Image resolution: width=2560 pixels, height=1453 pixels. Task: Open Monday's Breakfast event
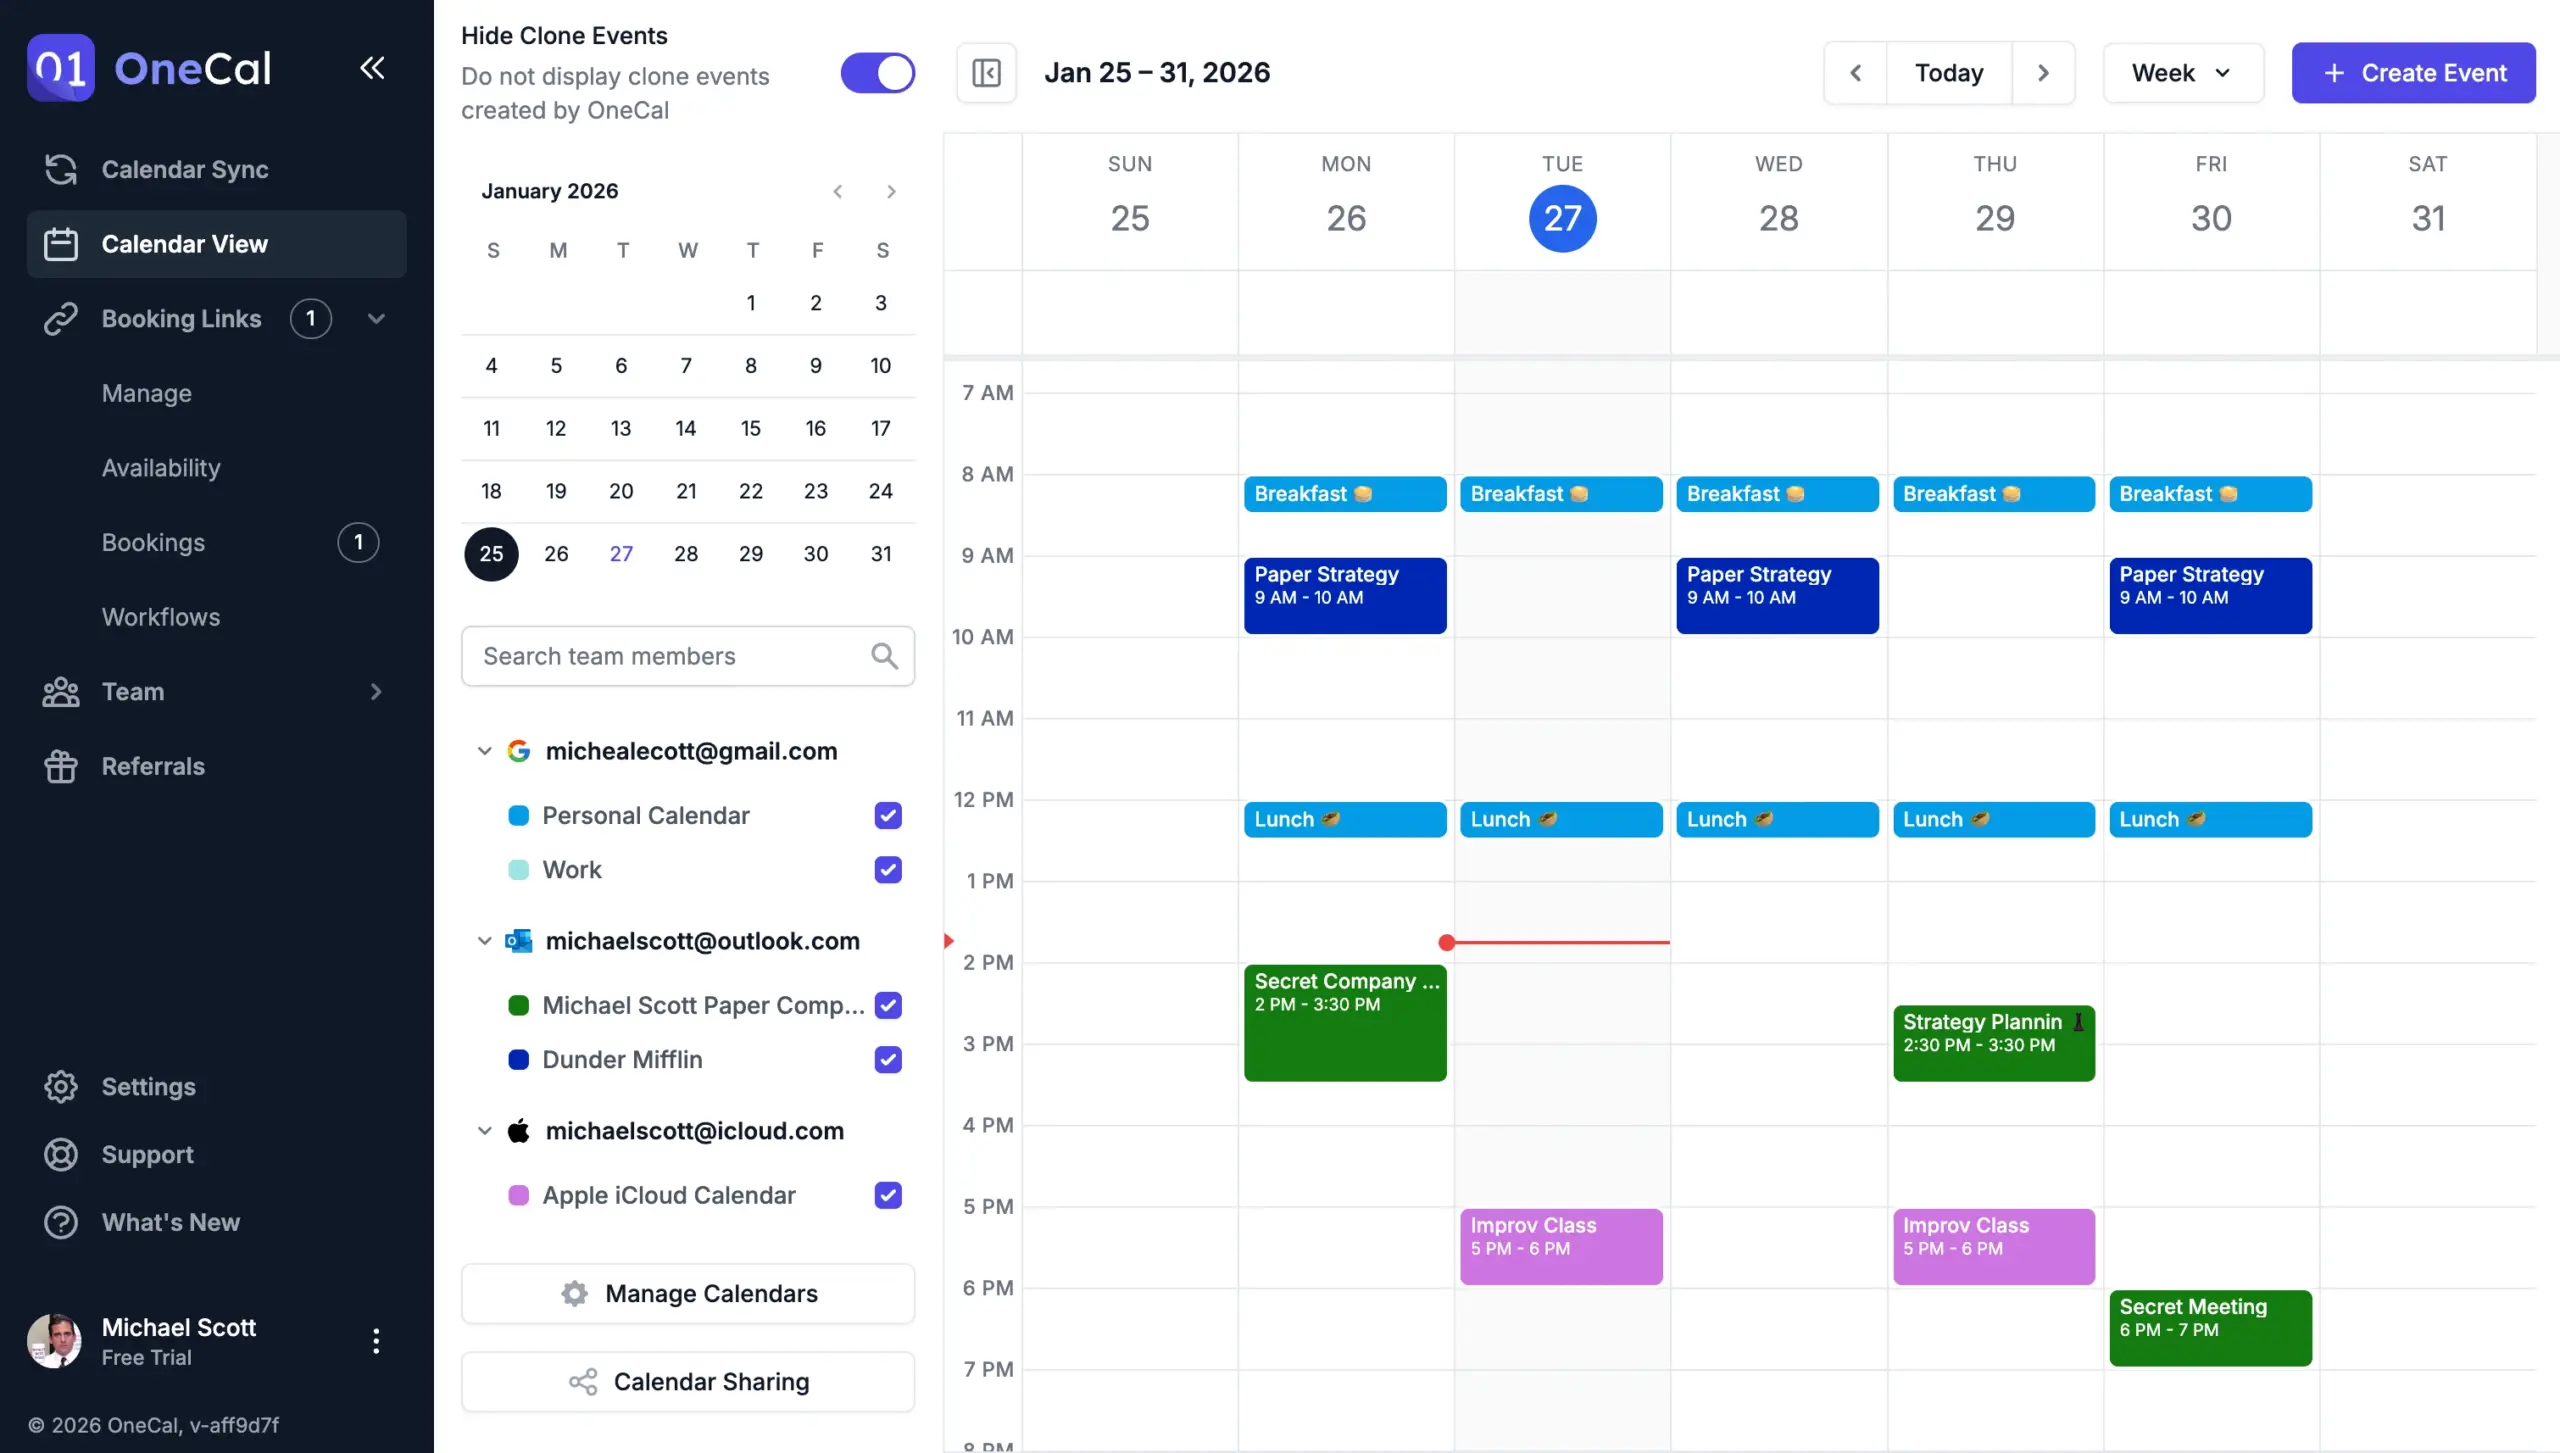(x=1345, y=494)
